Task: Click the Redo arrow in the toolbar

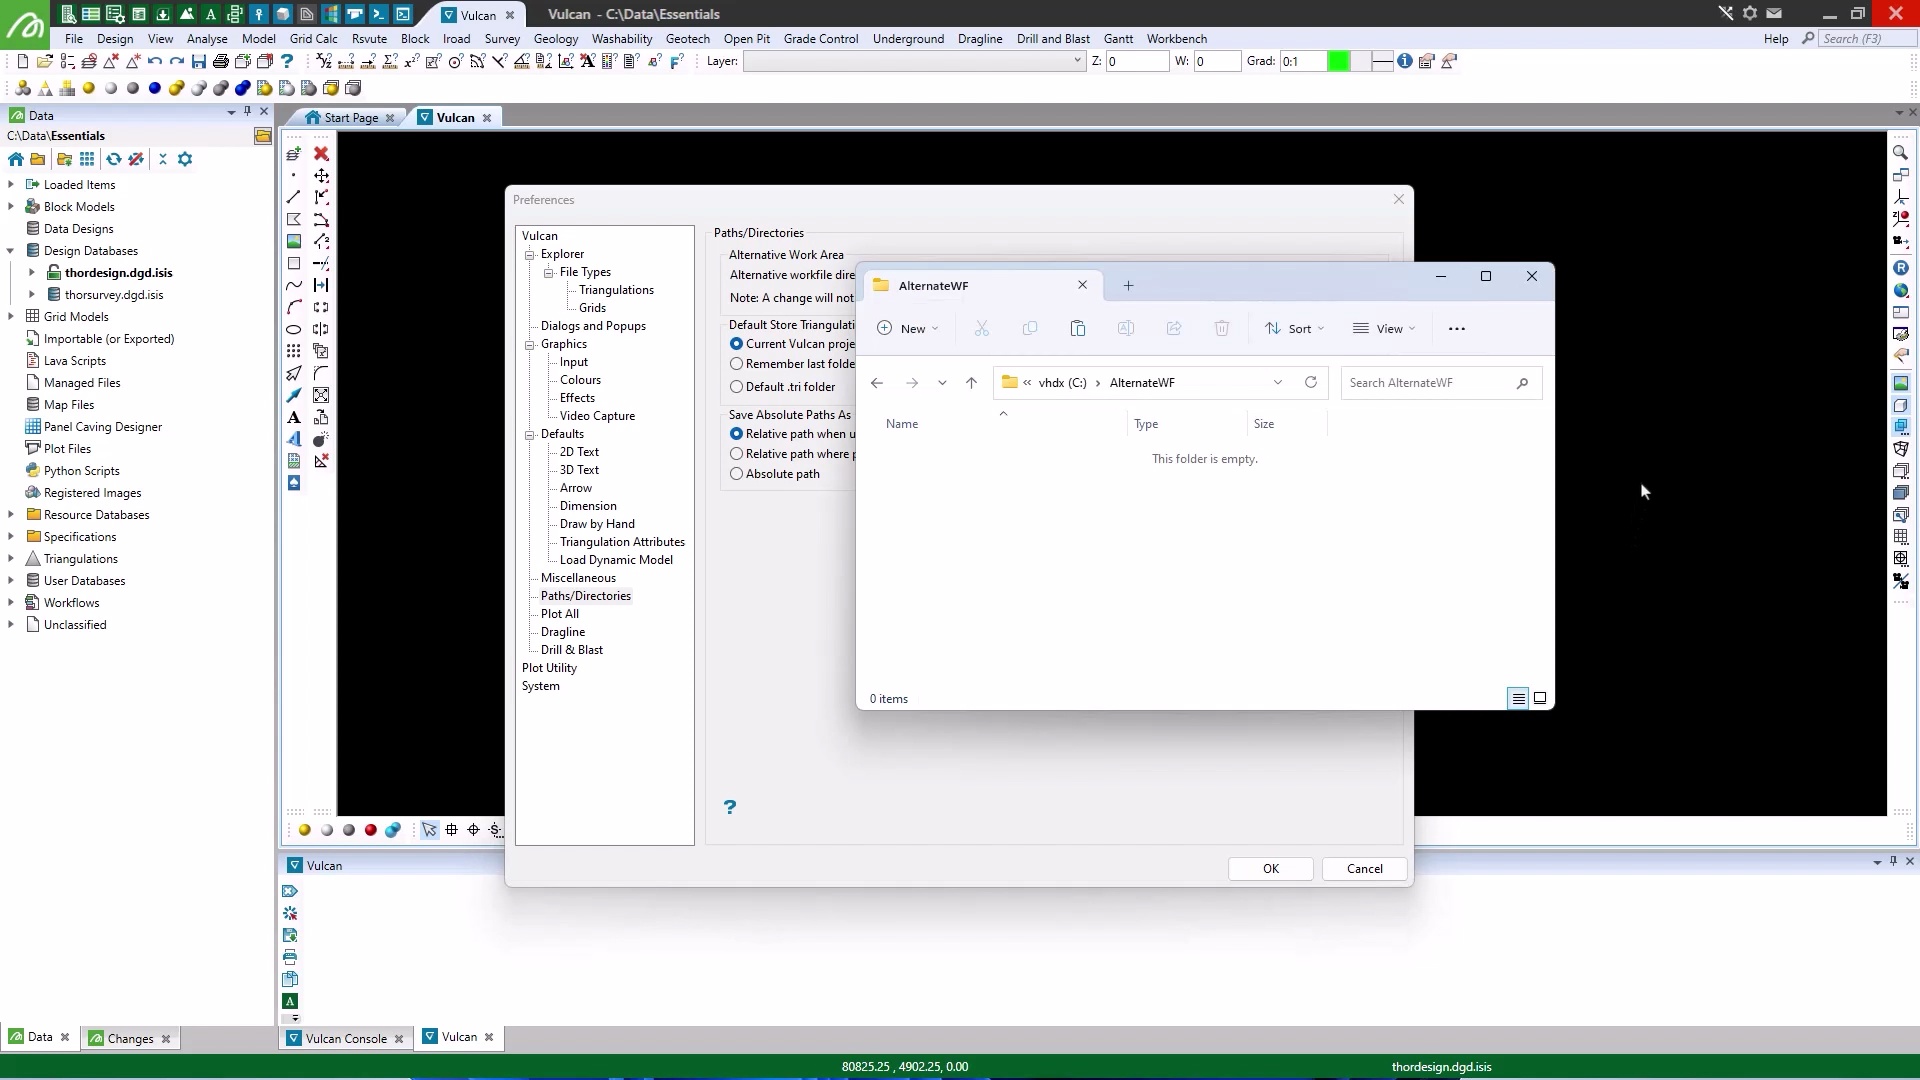Action: pos(177,62)
